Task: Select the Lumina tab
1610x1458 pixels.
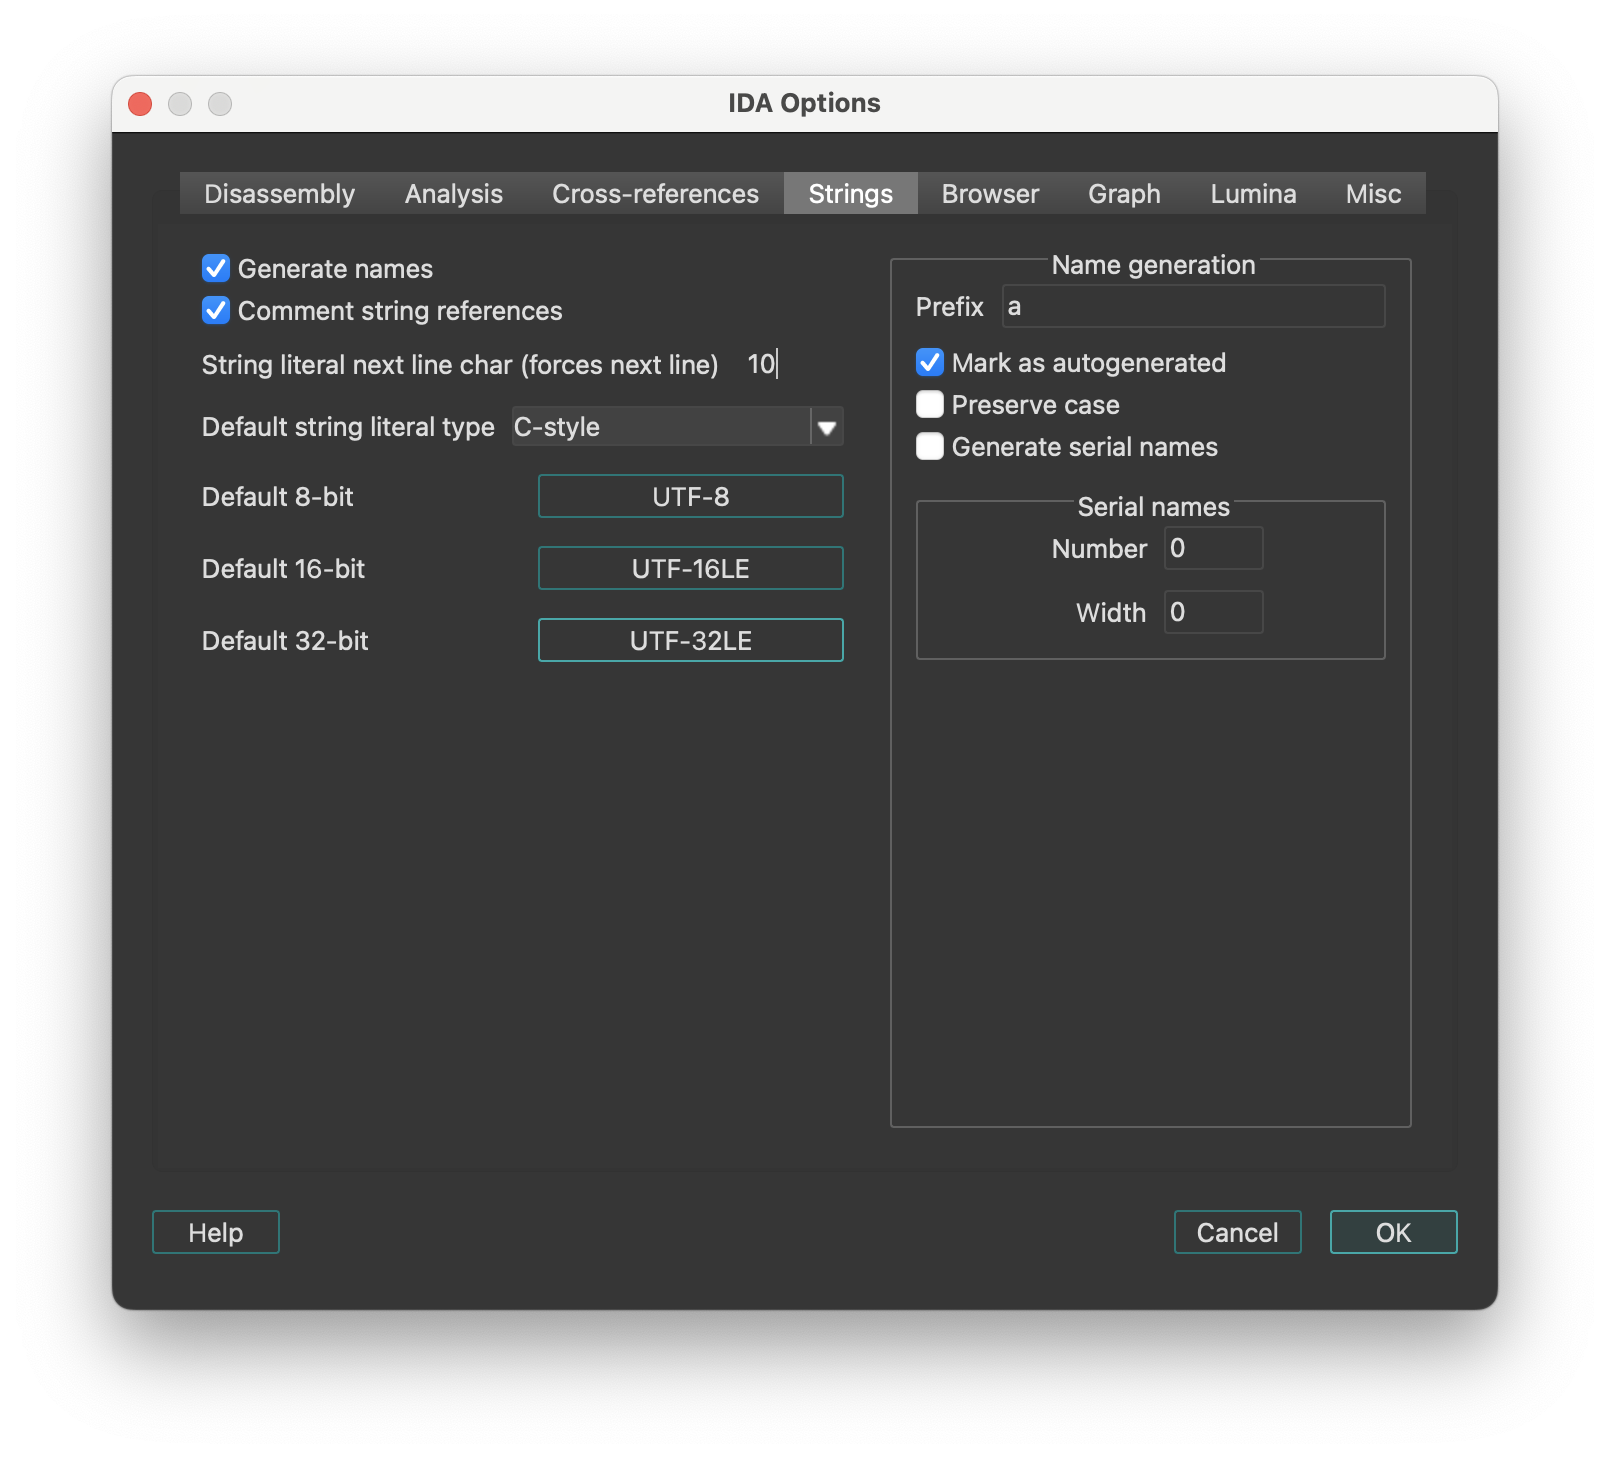Action: click(1253, 193)
